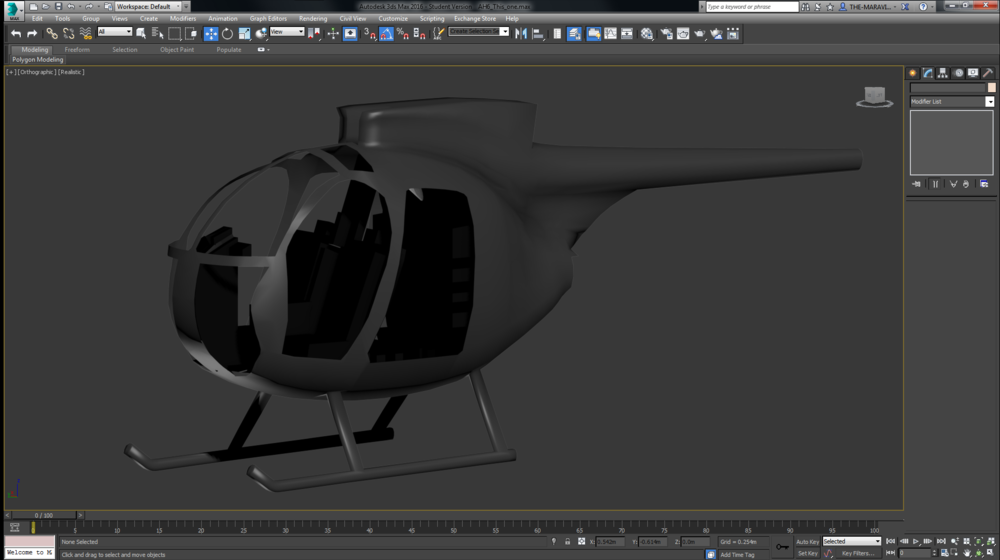Open the selection filter 'All' dropdown

point(115,32)
